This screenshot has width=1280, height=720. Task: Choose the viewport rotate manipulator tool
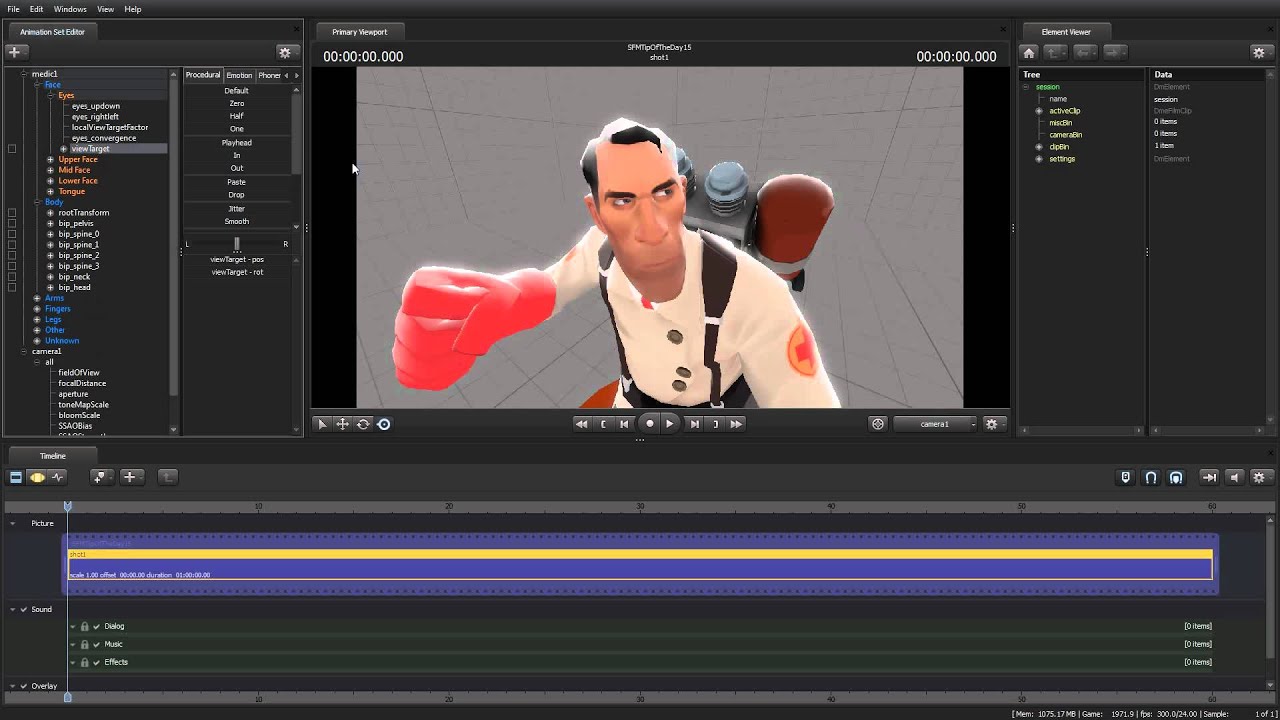tap(363, 424)
